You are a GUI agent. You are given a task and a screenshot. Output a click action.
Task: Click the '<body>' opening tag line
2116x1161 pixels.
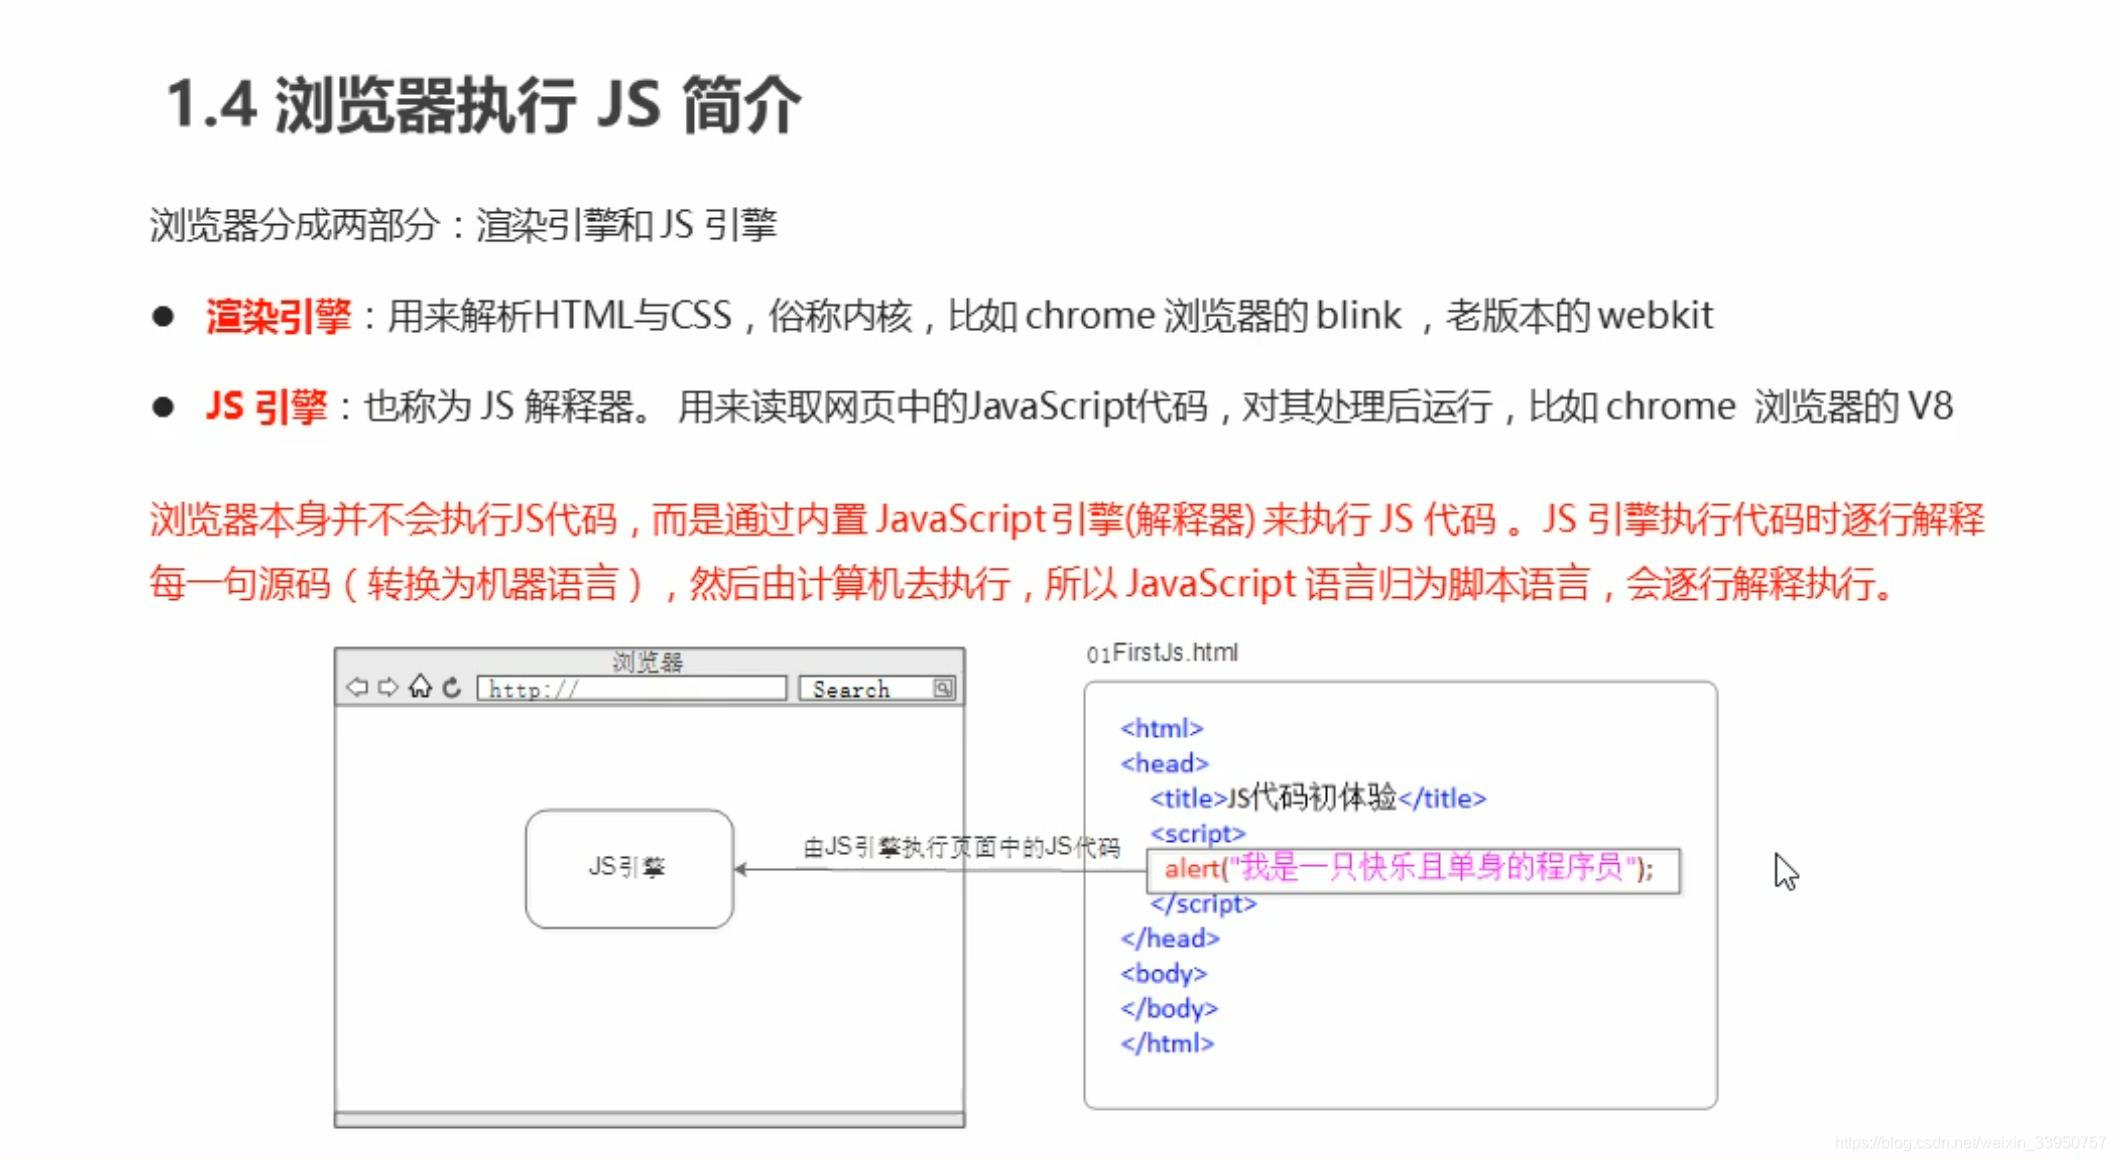[1164, 973]
